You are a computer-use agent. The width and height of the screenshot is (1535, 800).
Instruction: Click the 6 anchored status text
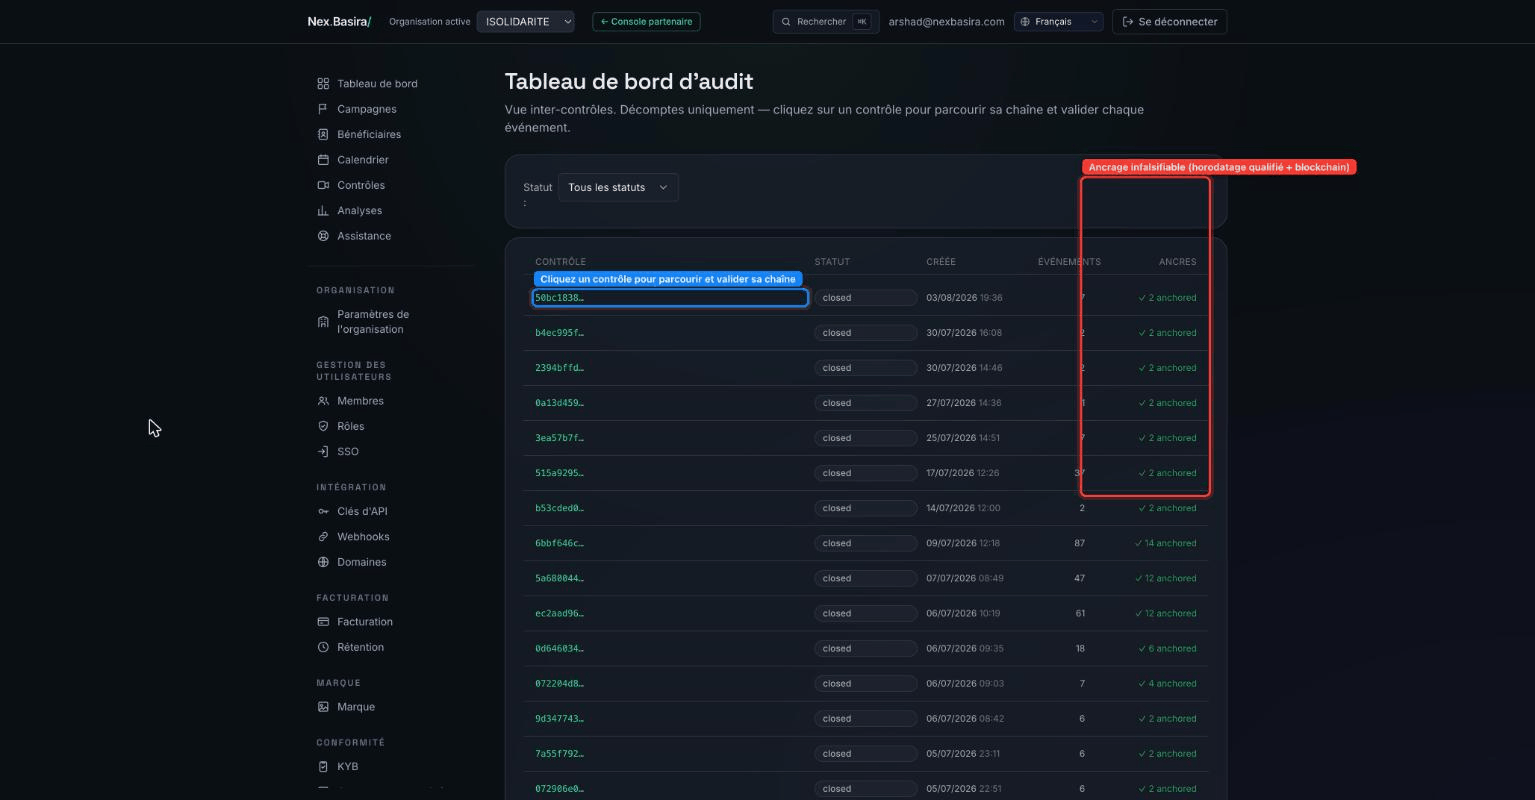point(1167,648)
